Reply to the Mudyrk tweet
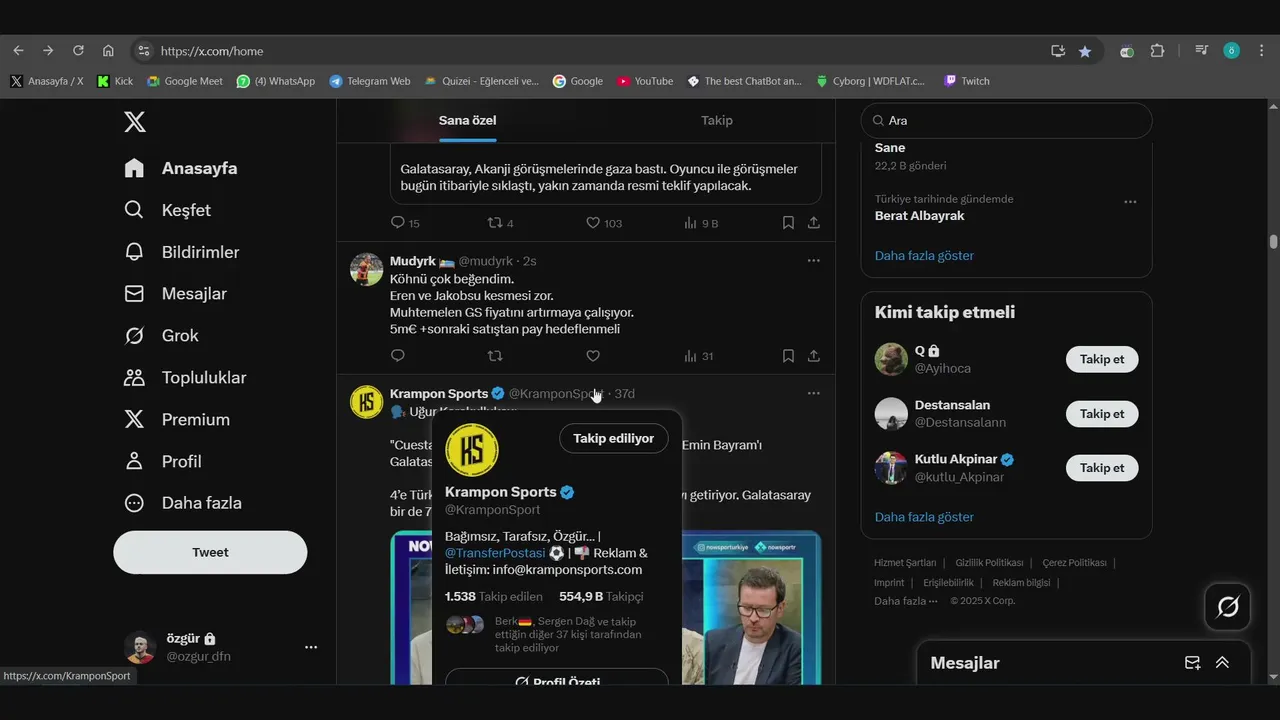1280x720 pixels. (x=397, y=356)
